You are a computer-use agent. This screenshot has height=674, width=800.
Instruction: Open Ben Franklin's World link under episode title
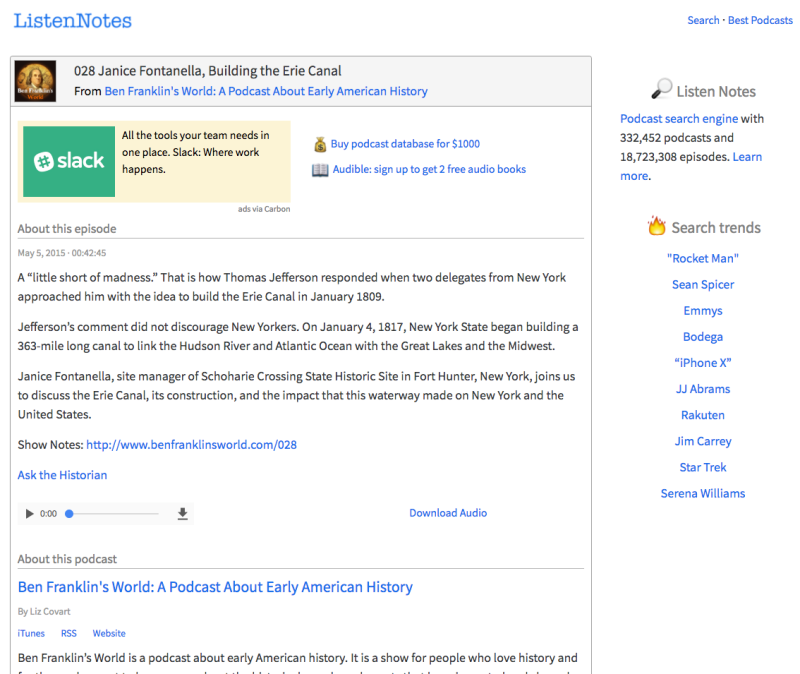[266, 91]
